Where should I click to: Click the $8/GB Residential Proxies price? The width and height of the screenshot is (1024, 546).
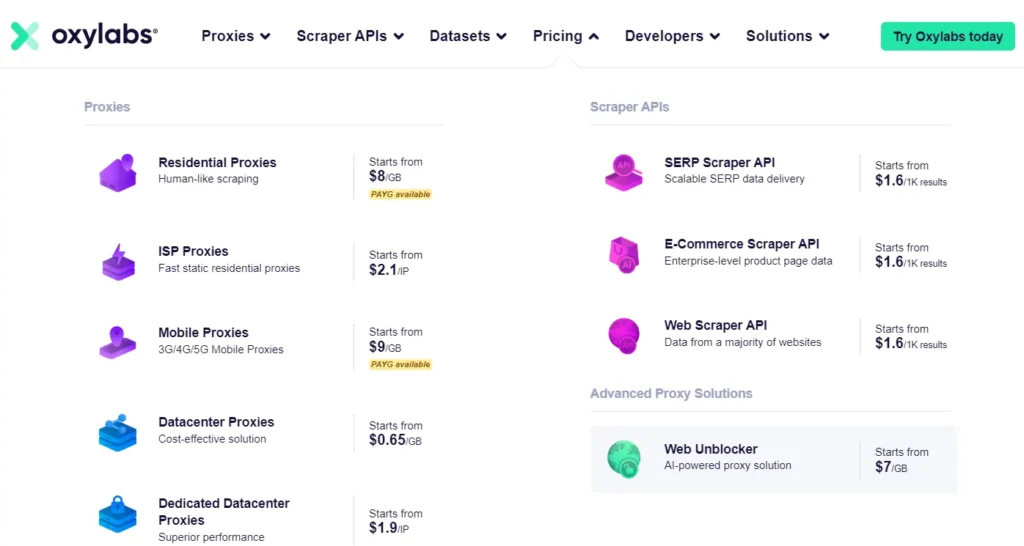coord(385,176)
